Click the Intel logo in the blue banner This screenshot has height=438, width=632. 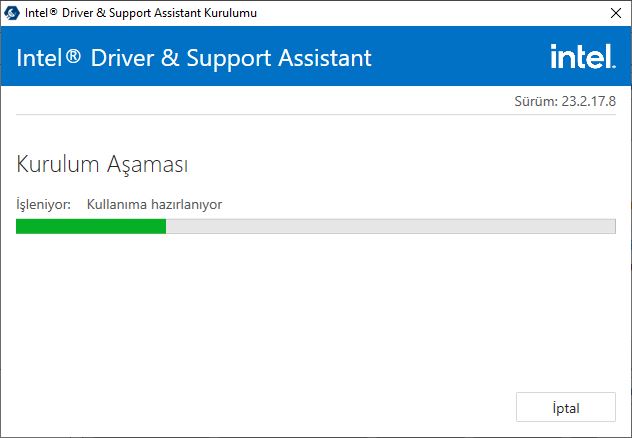coord(583,56)
